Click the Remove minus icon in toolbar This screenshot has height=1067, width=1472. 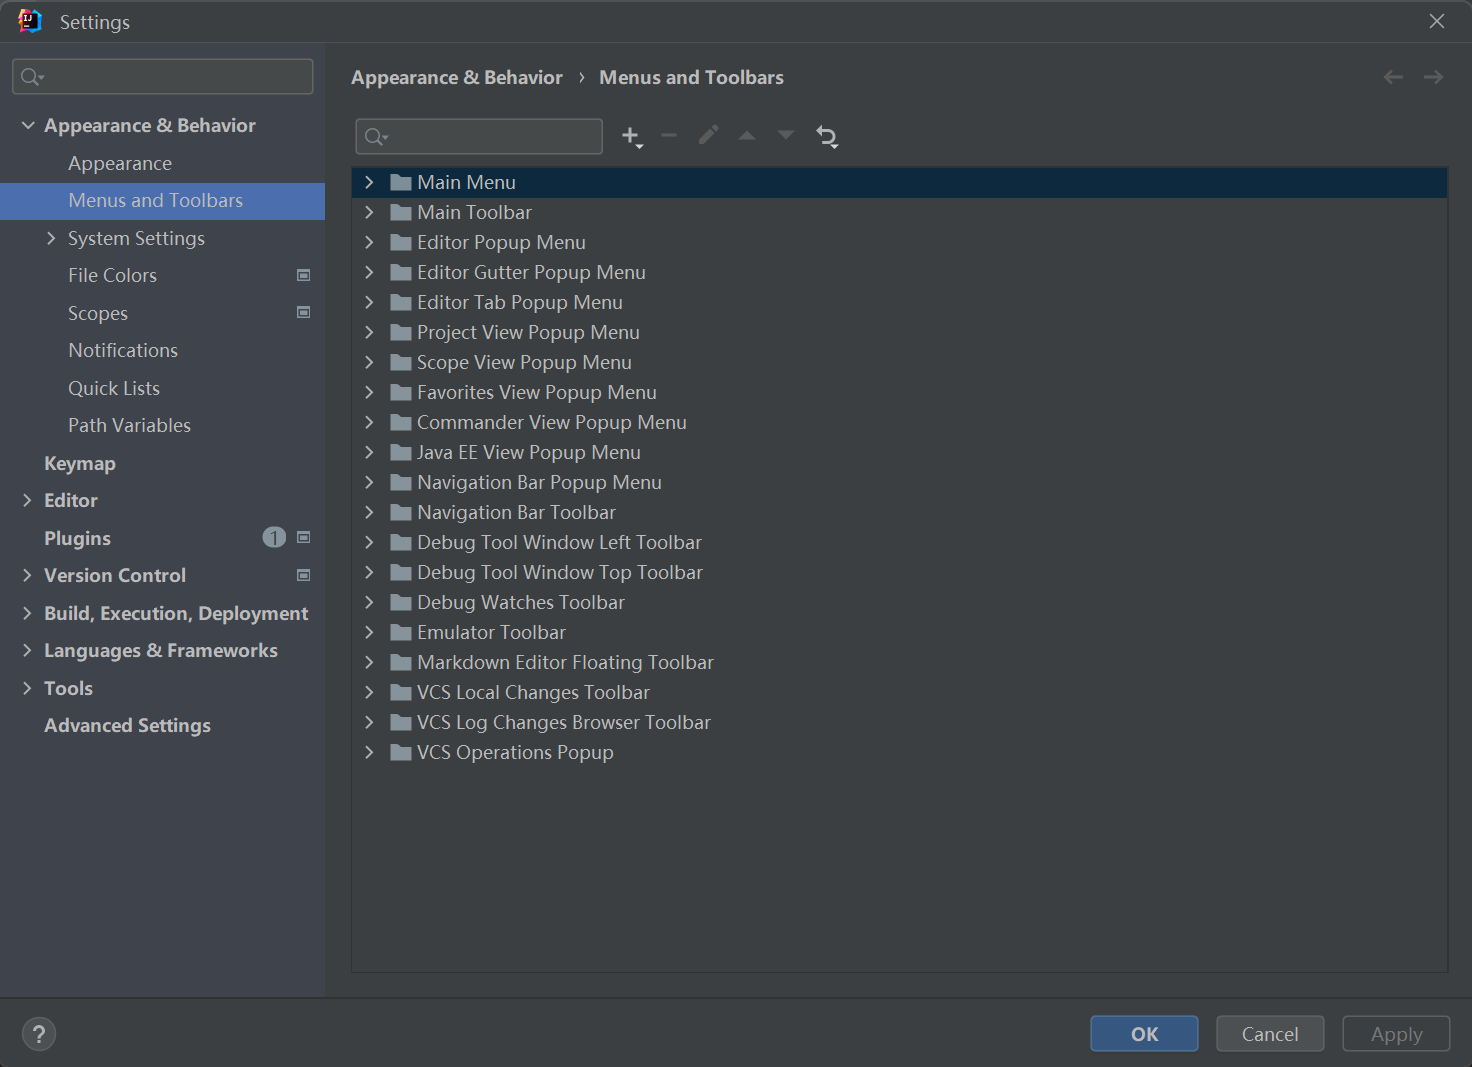coord(669,136)
